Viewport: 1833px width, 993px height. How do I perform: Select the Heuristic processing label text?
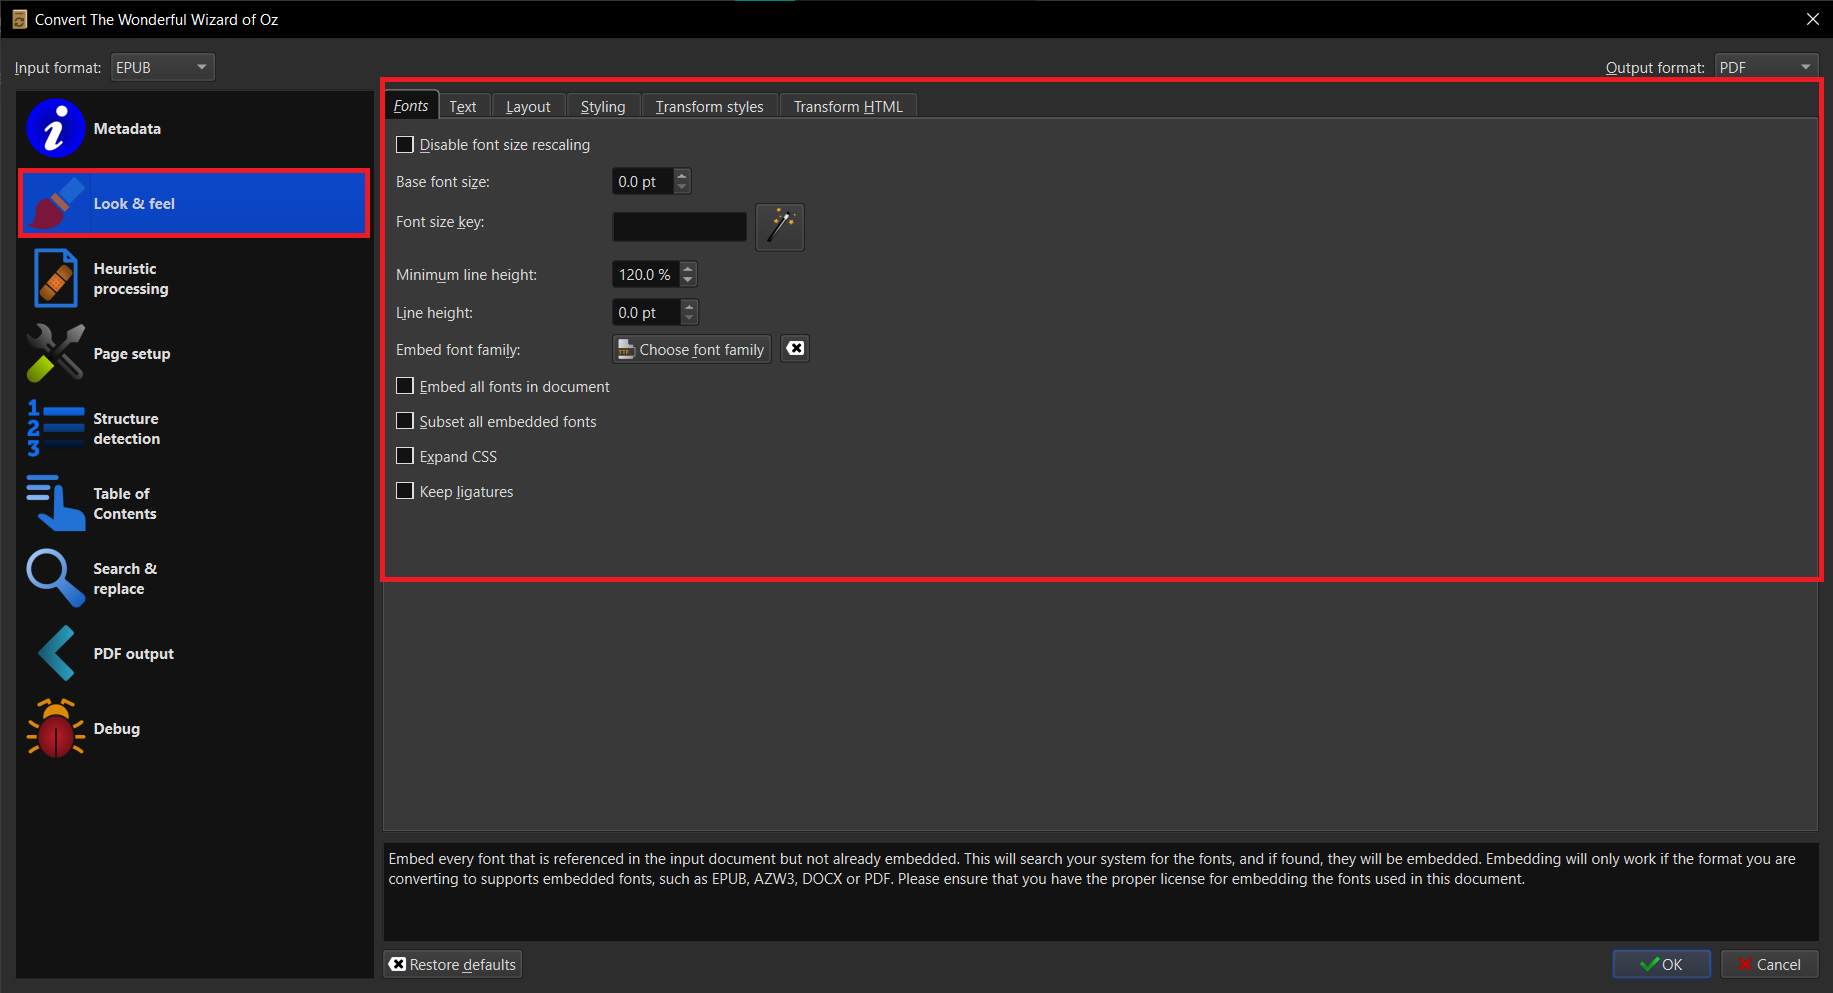[x=131, y=279]
